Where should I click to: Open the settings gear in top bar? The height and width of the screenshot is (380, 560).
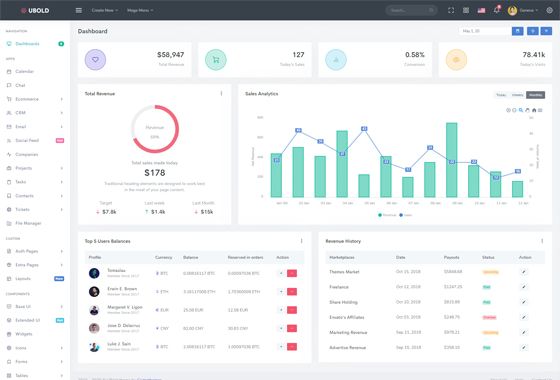(550, 10)
